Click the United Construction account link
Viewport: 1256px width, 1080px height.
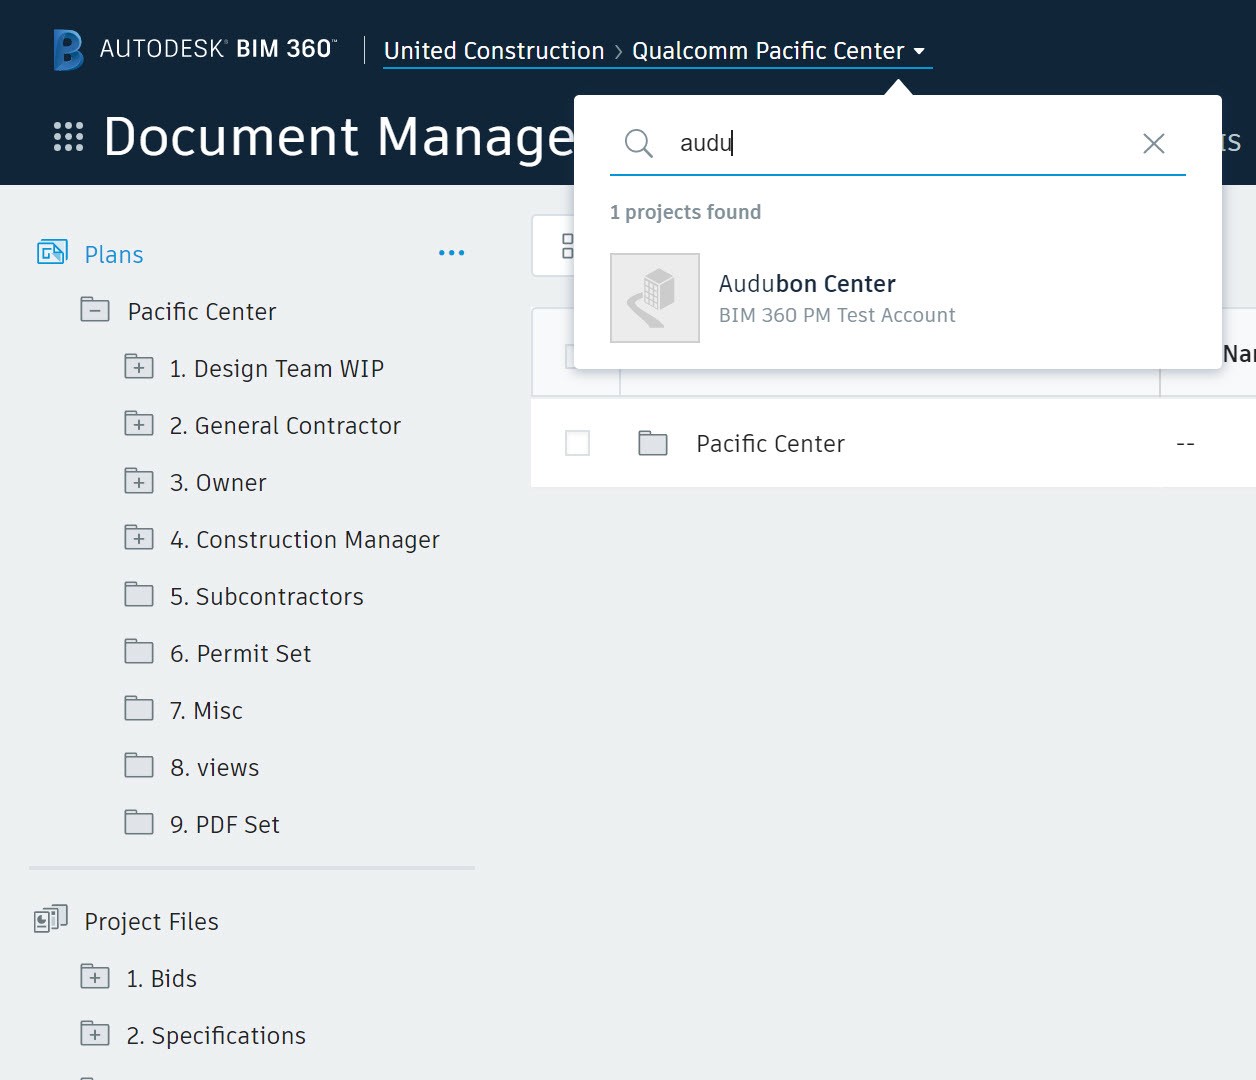click(x=494, y=50)
